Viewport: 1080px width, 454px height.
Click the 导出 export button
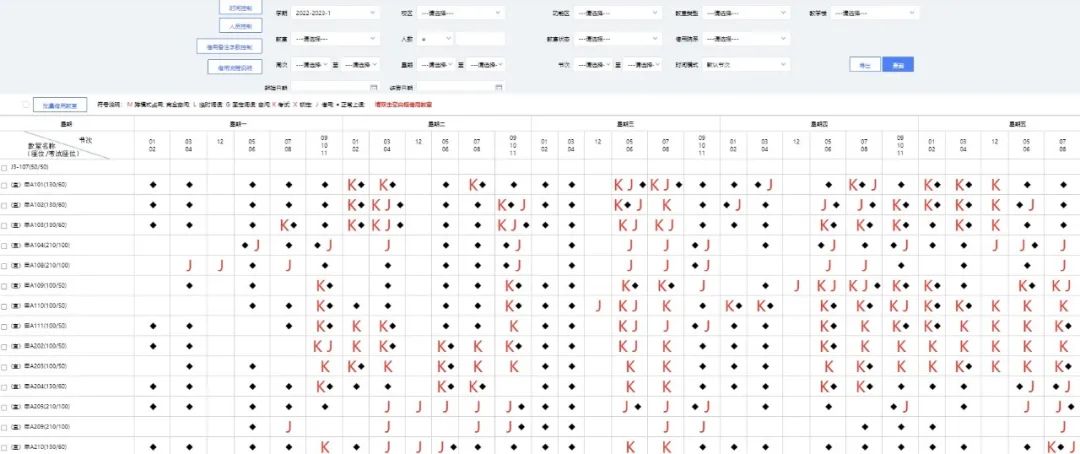coord(864,64)
